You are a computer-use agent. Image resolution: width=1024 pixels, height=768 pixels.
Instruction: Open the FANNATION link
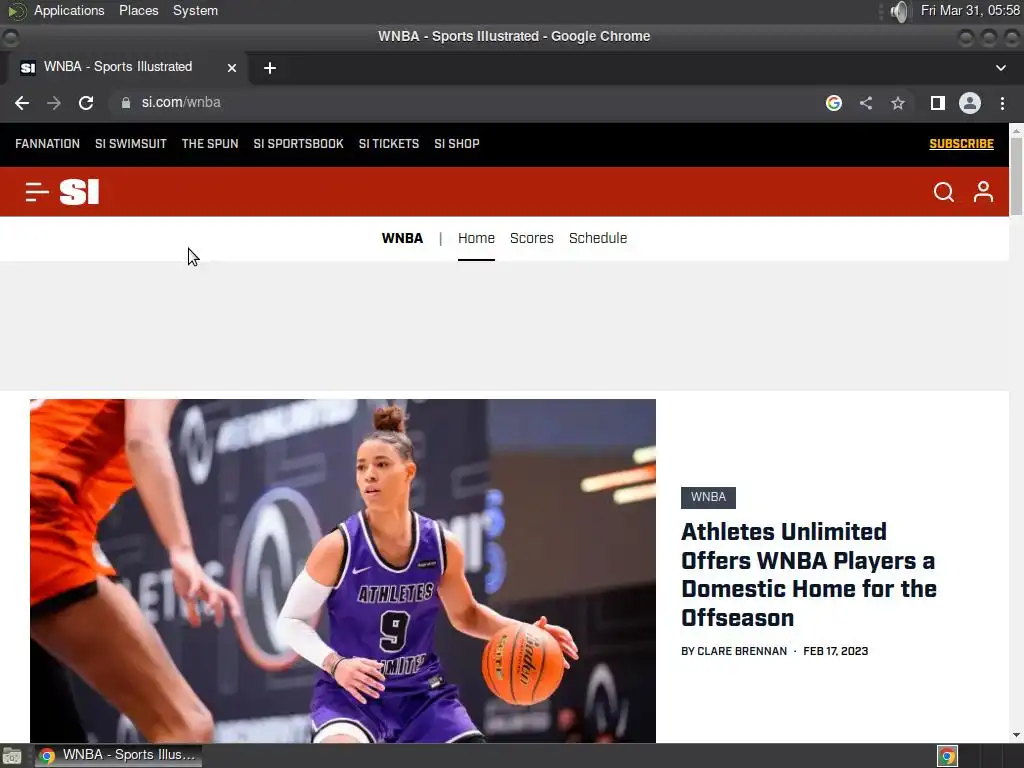tap(48, 144)
